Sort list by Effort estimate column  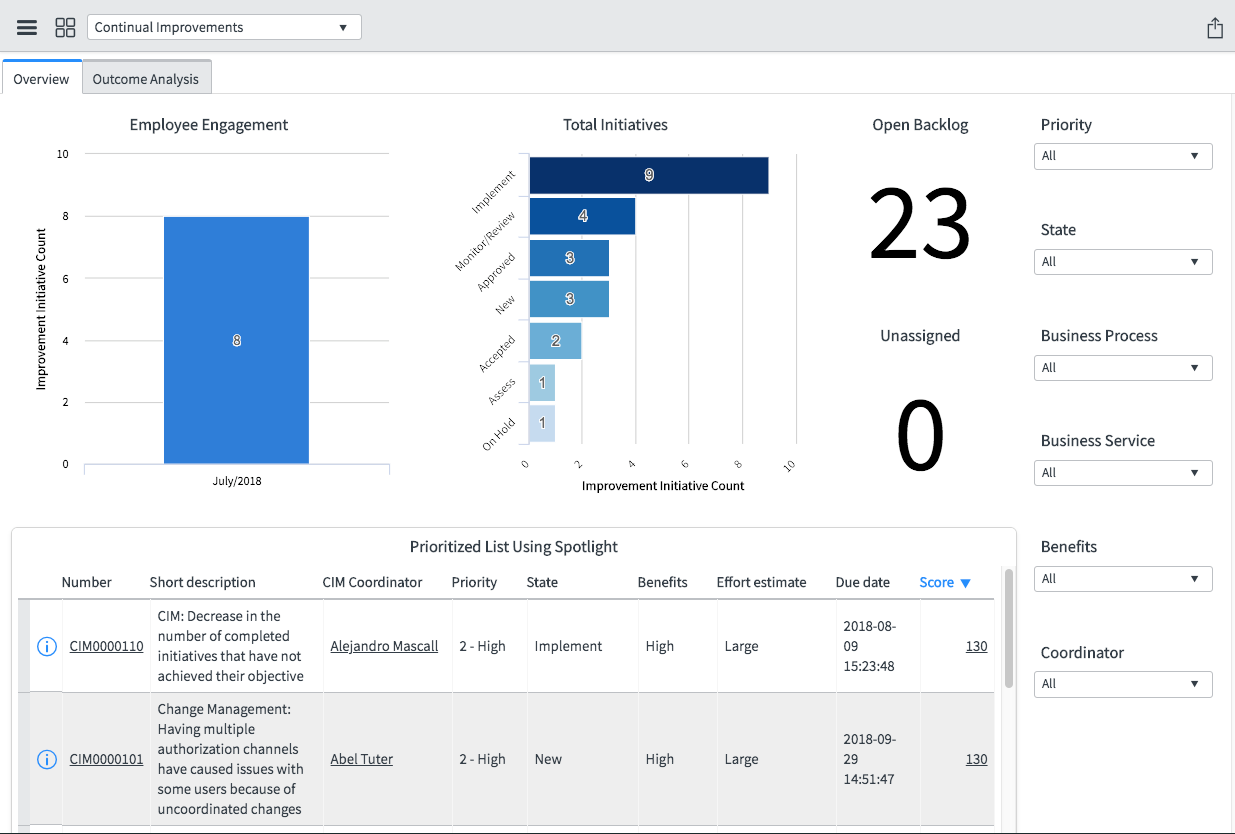click(x=761, y=582)
